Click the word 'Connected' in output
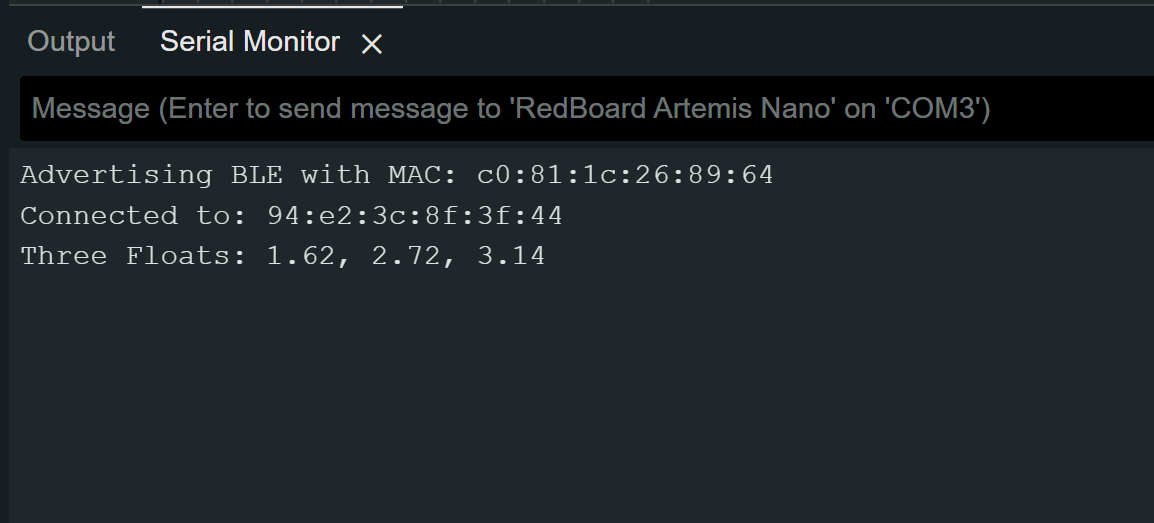The image size is (1154, 523). [99, 216]
